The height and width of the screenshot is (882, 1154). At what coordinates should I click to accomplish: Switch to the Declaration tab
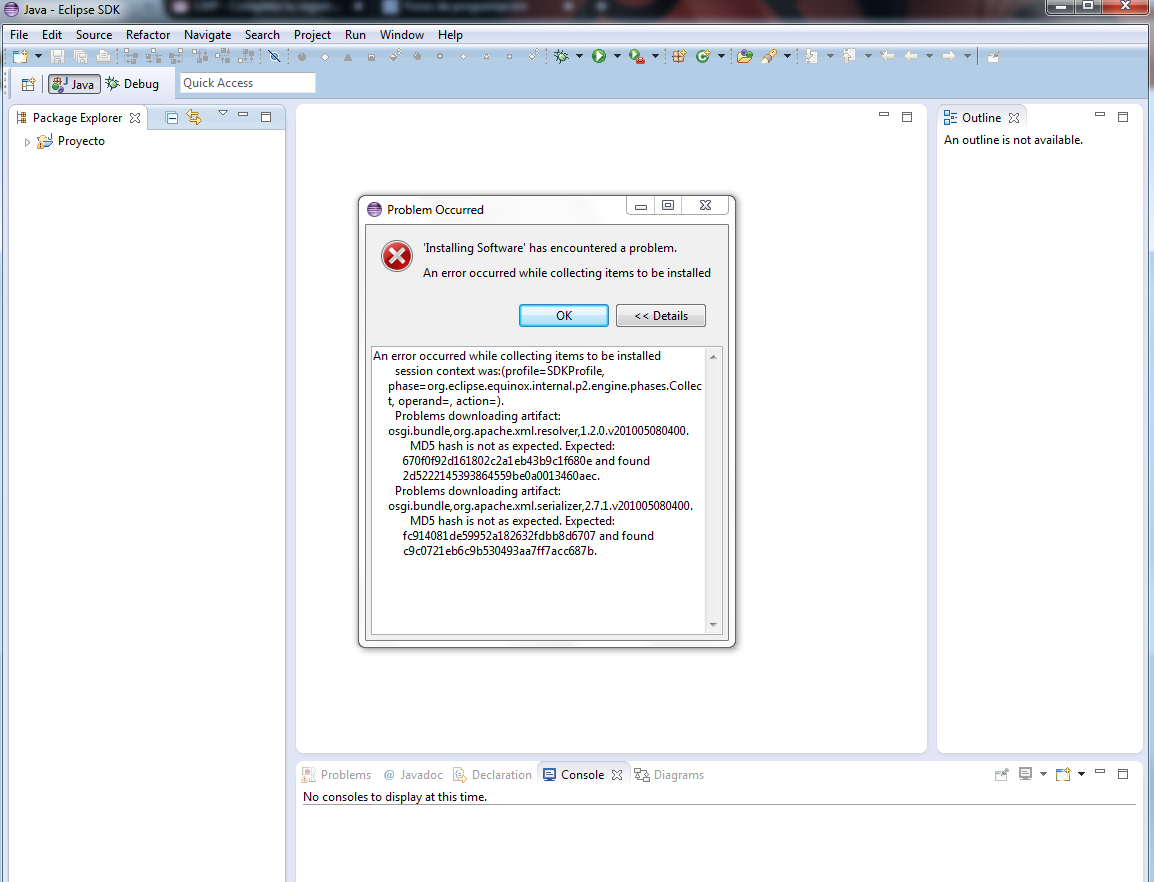pyautogui.click(x=492, y=775)
